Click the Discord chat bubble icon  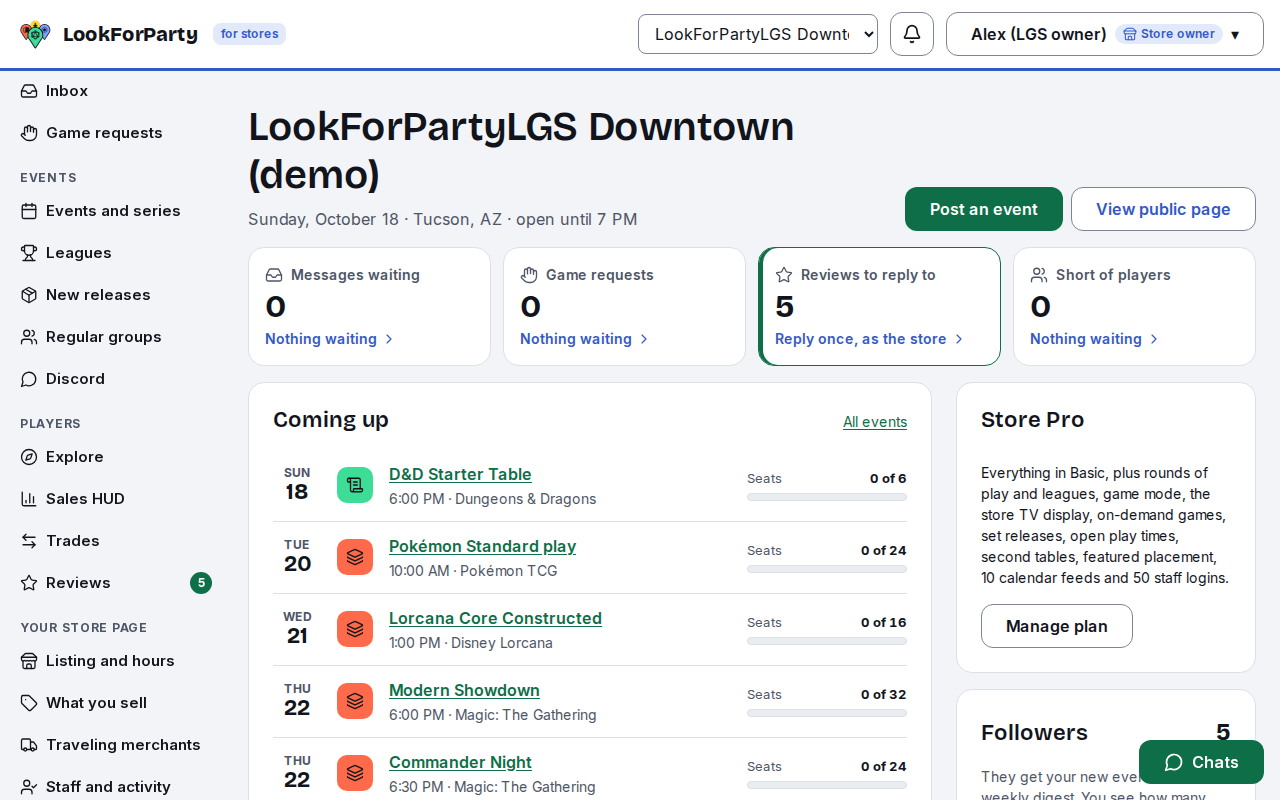(x=29, y=379)
